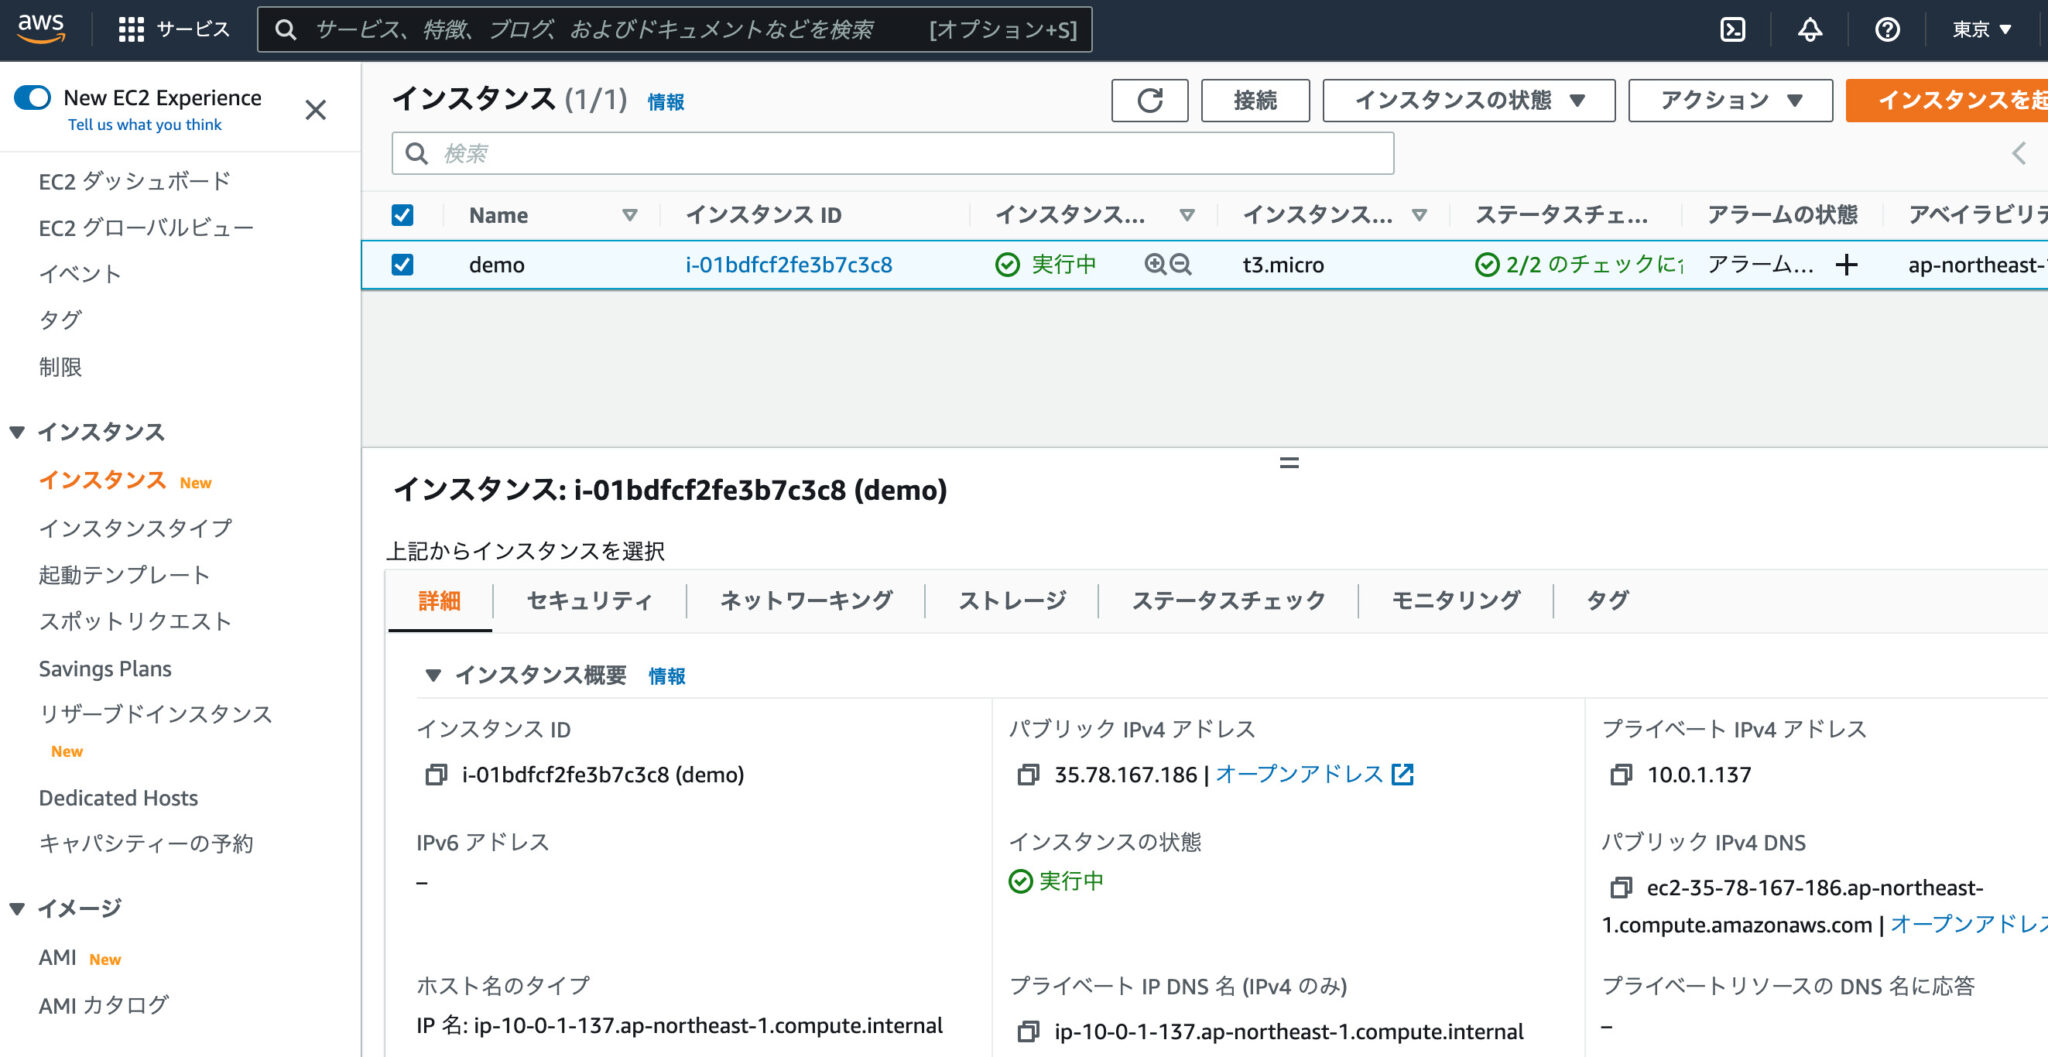
Task: Deselect the demo instance row checkbox
Action: tap(403, 264)
